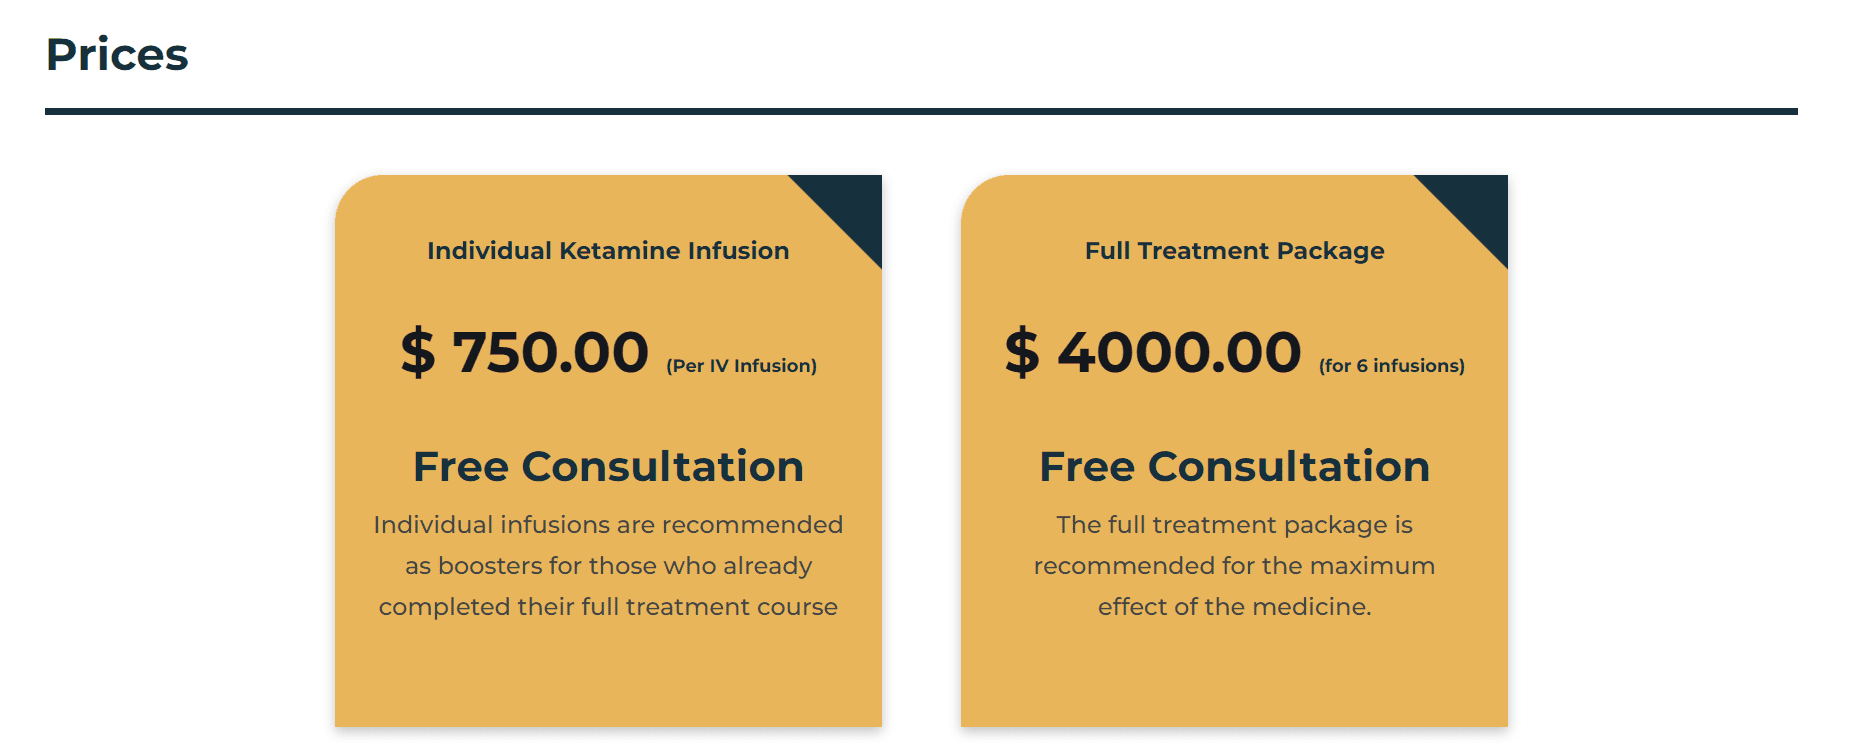
Task: Click the text 'completed their full treatment course'
Action: [608, 607]
